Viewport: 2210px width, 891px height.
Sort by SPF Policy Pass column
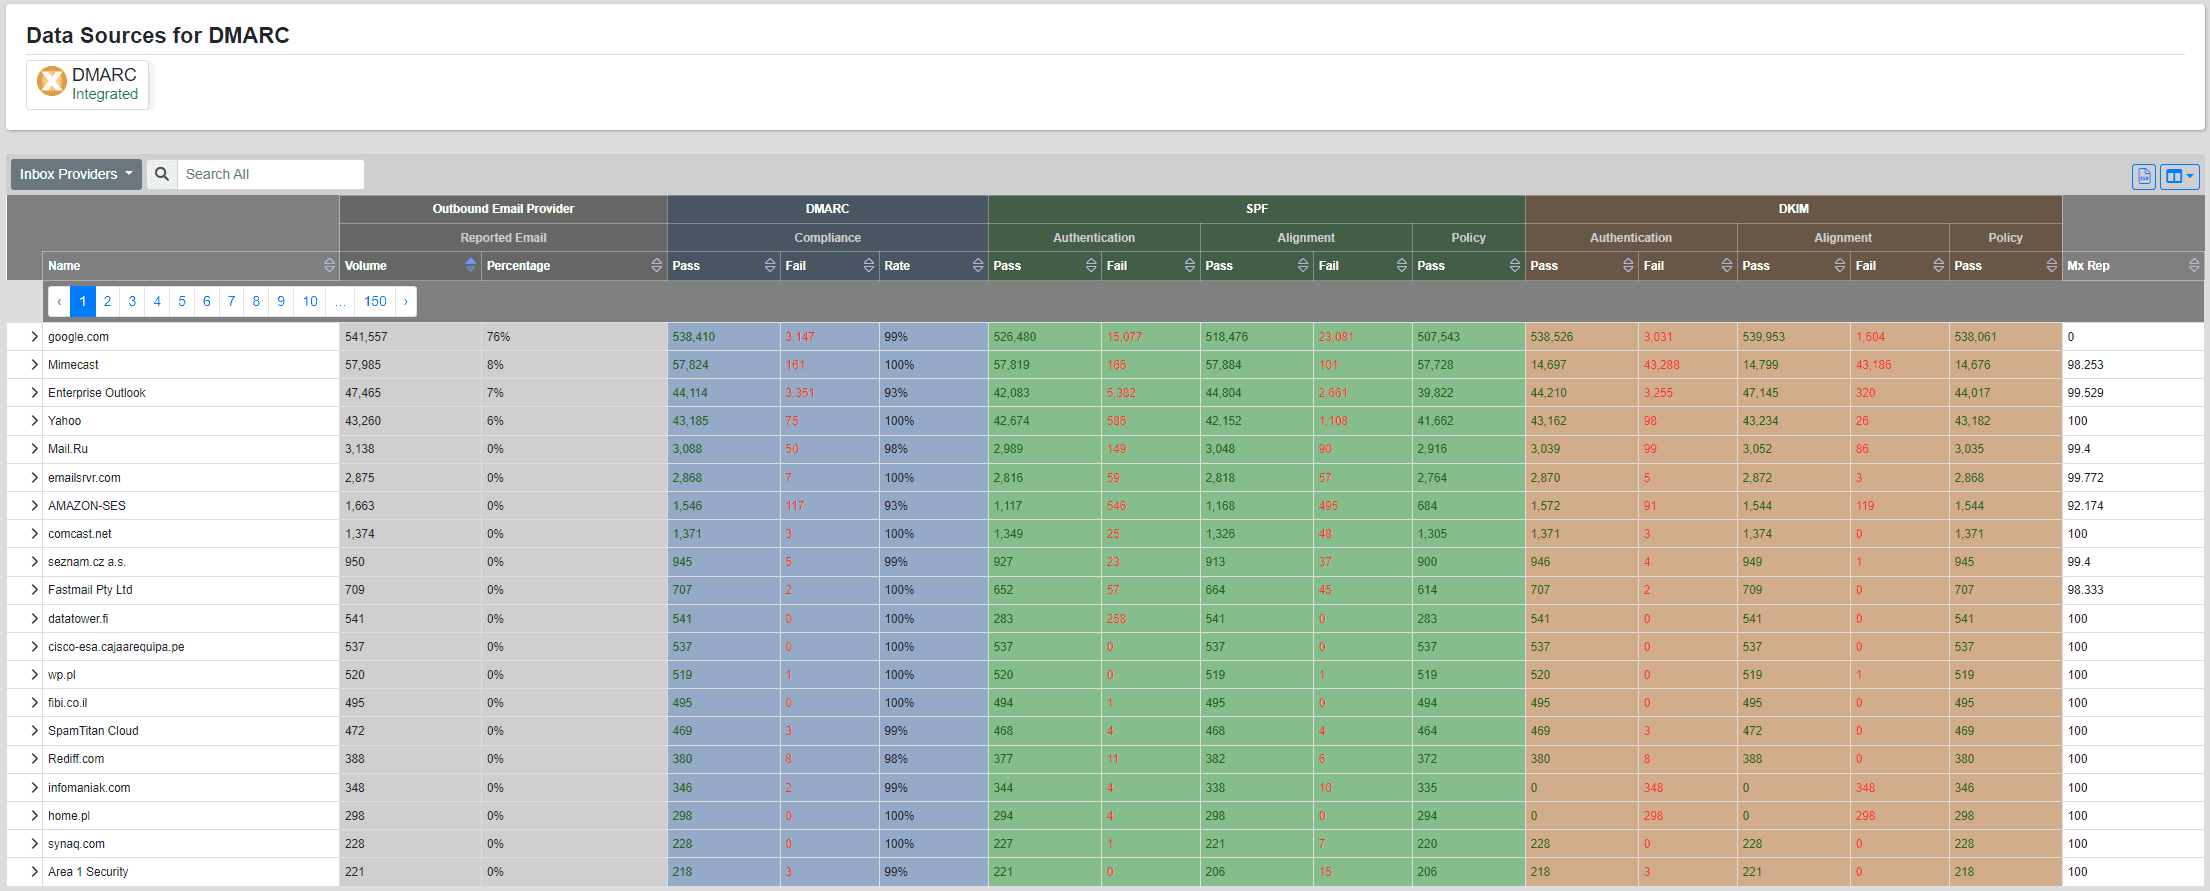point(1469,266)
